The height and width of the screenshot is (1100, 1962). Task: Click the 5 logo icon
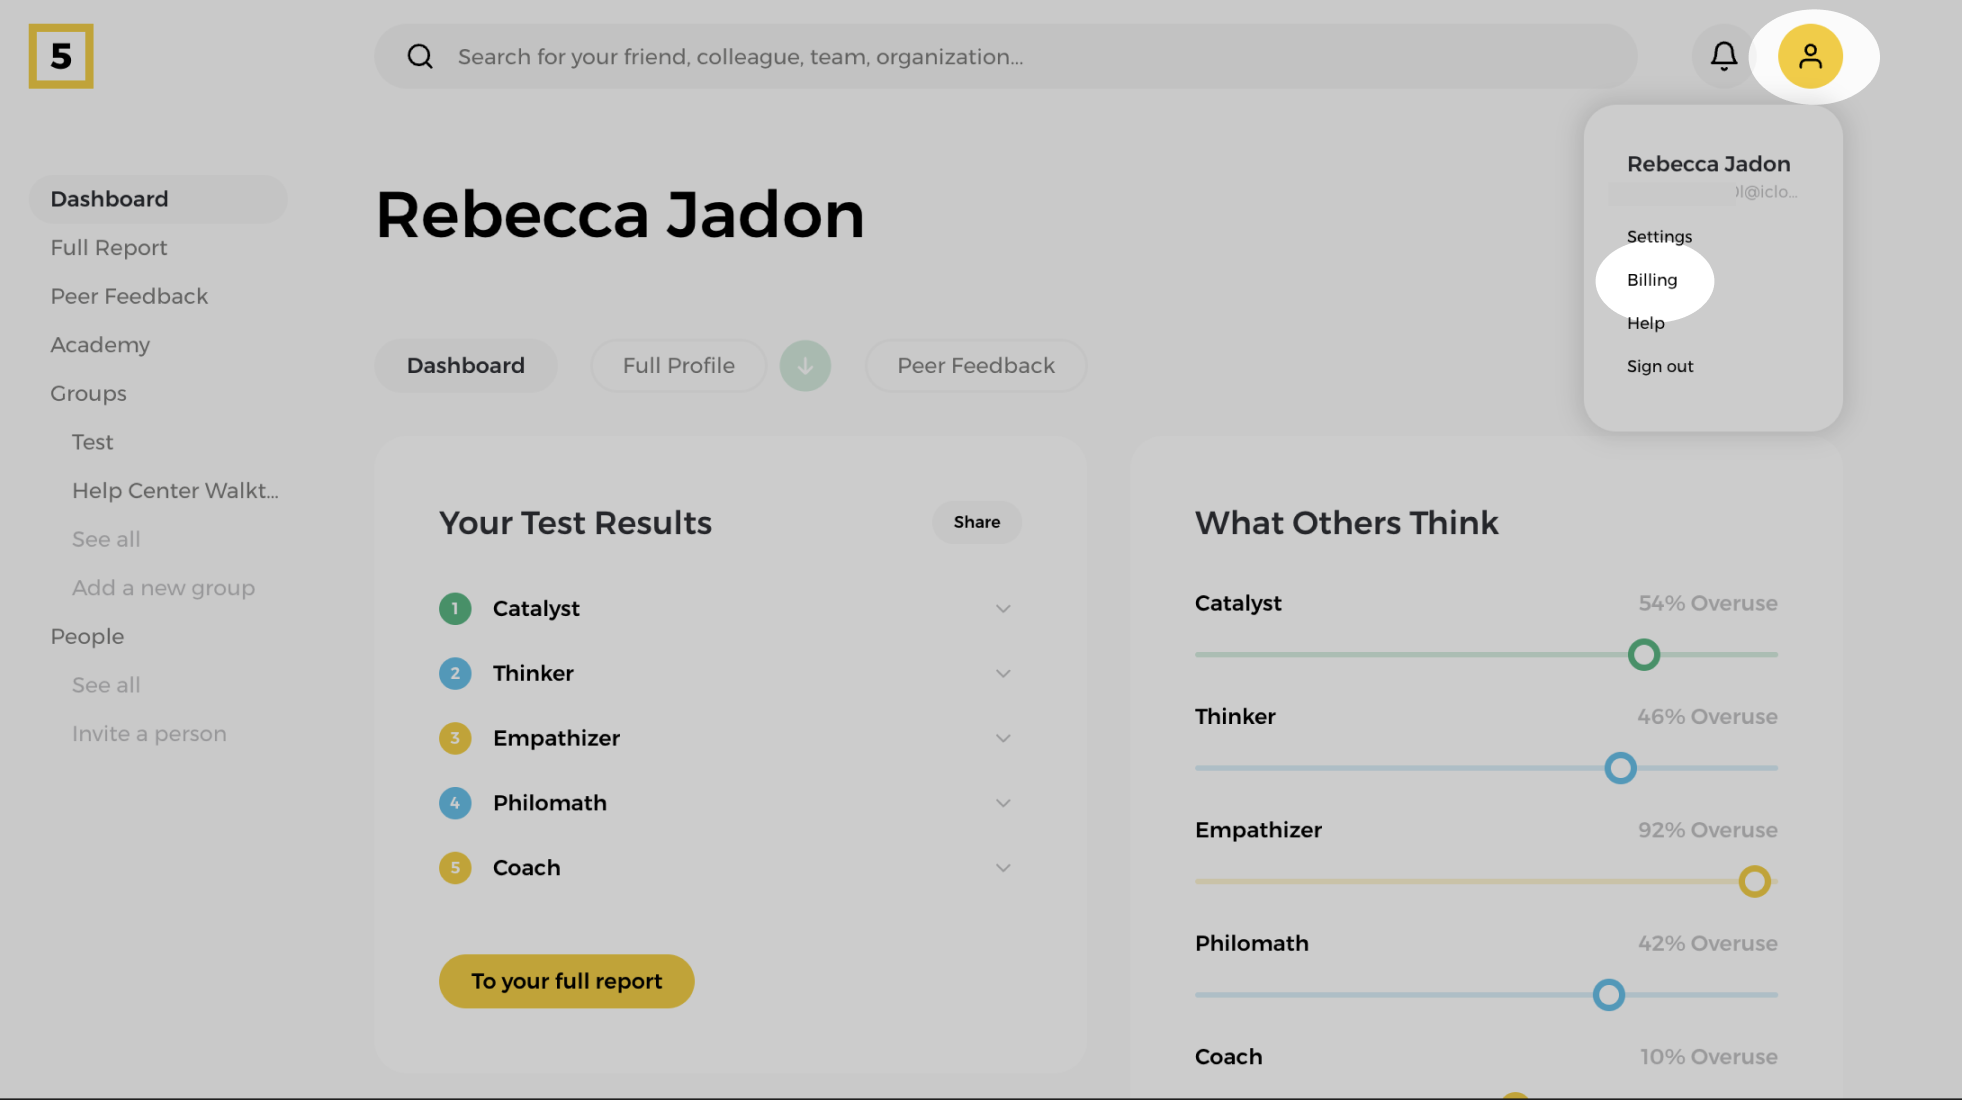(x=61, y=56)
